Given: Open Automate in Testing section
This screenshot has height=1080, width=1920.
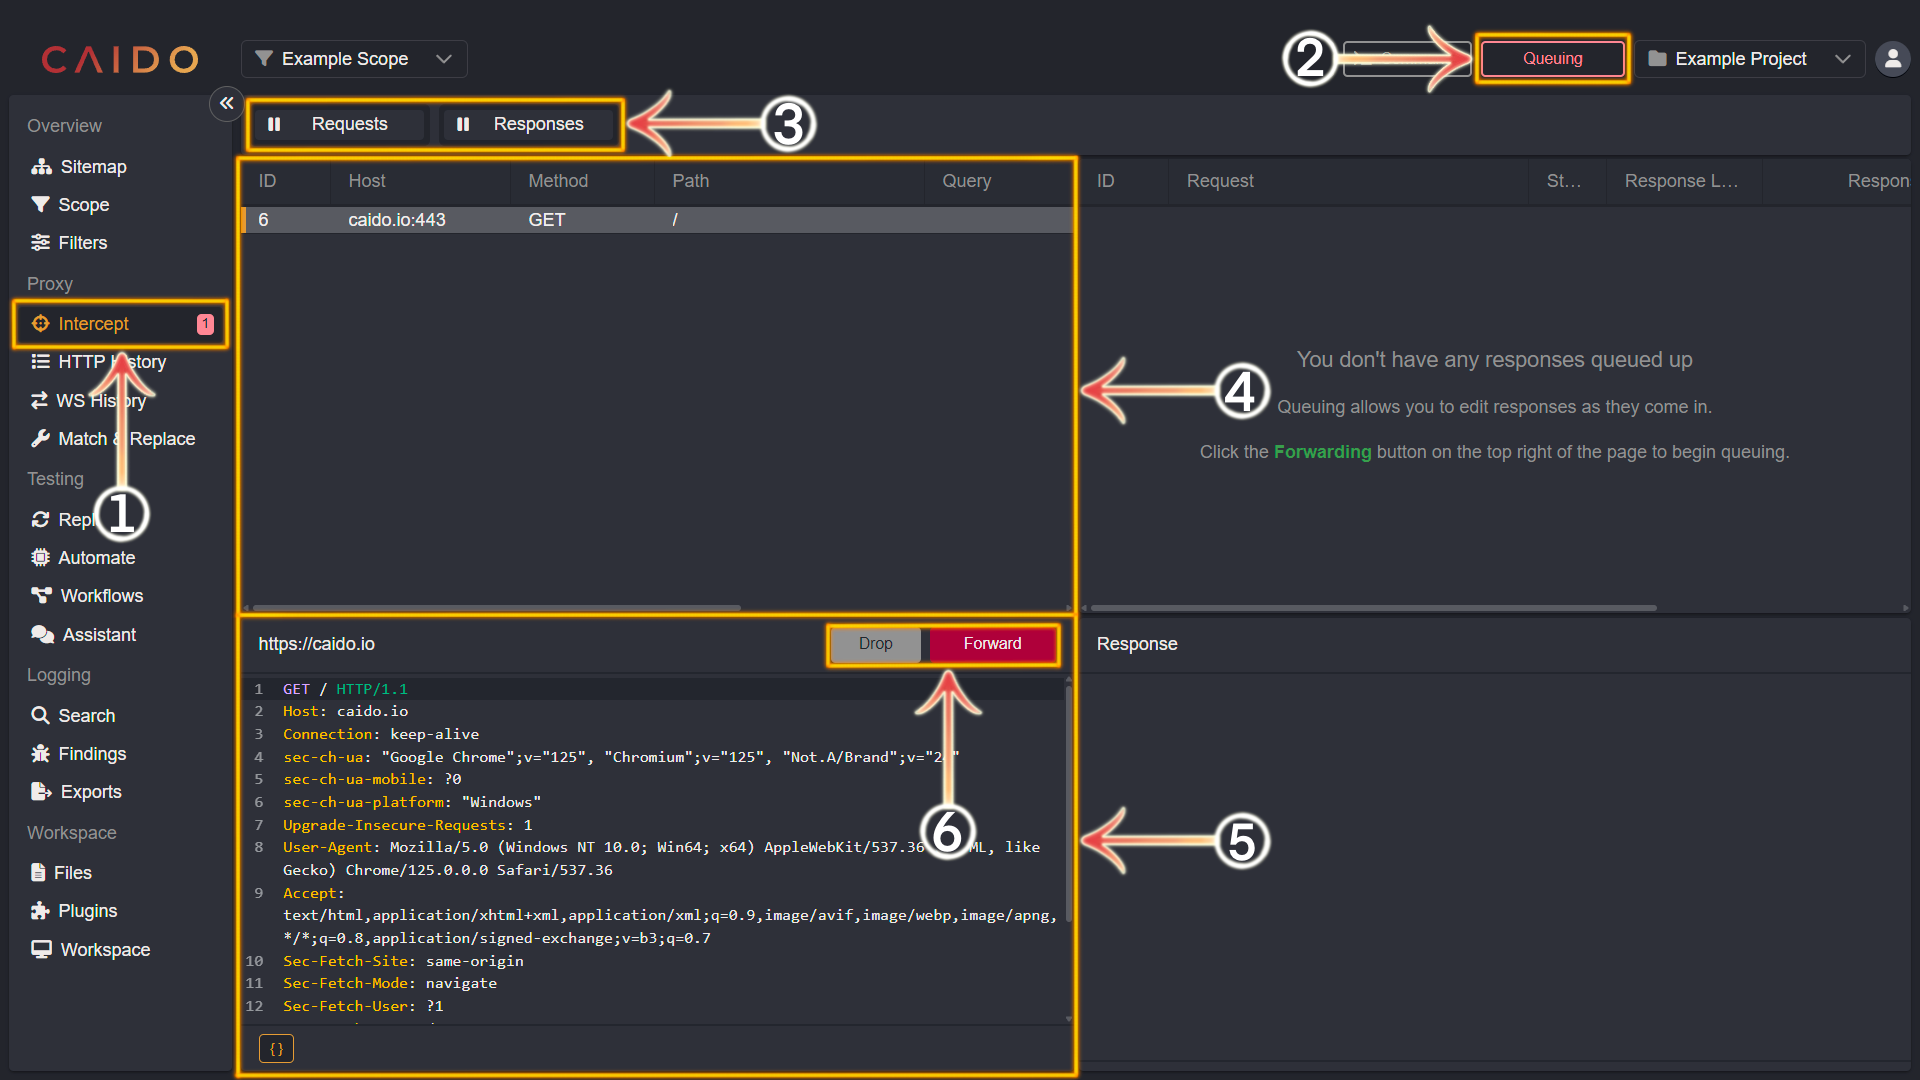Looking at the screenshot, I should point(83,558).
